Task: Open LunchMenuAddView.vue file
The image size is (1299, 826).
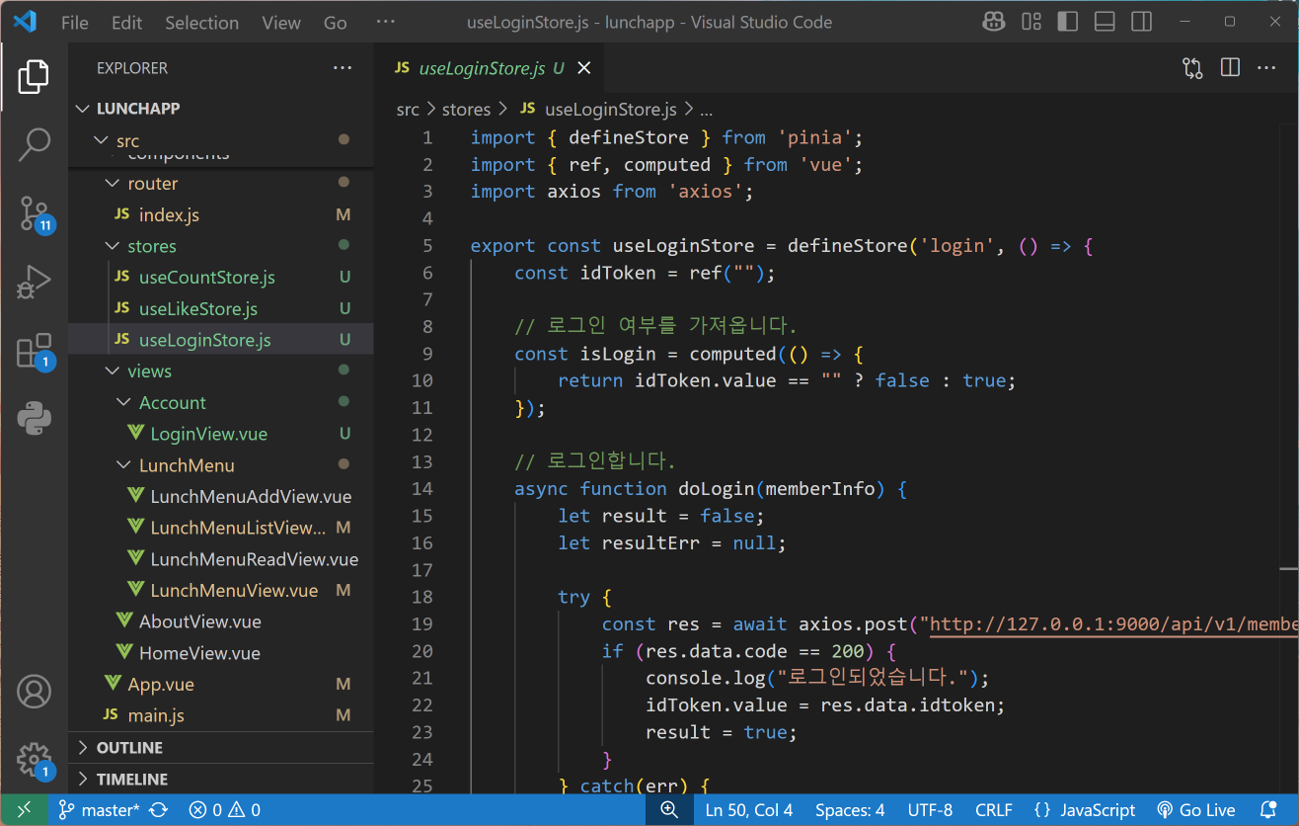Action: pos(221,496)
